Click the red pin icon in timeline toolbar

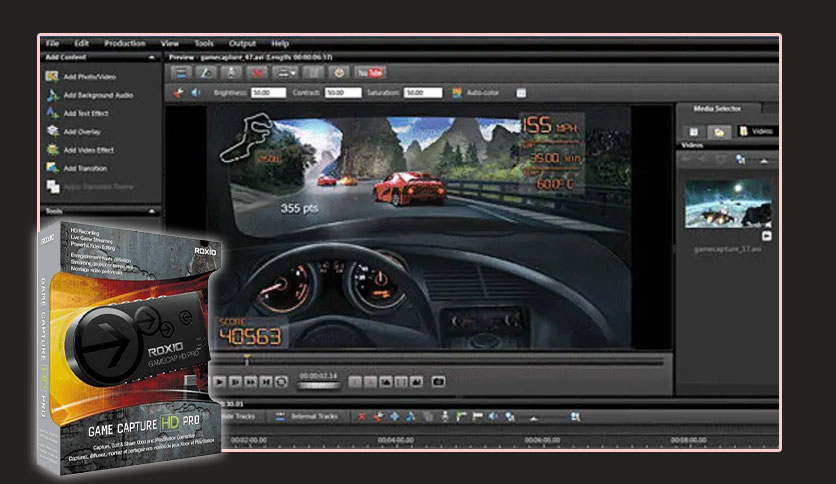(378, 417)
